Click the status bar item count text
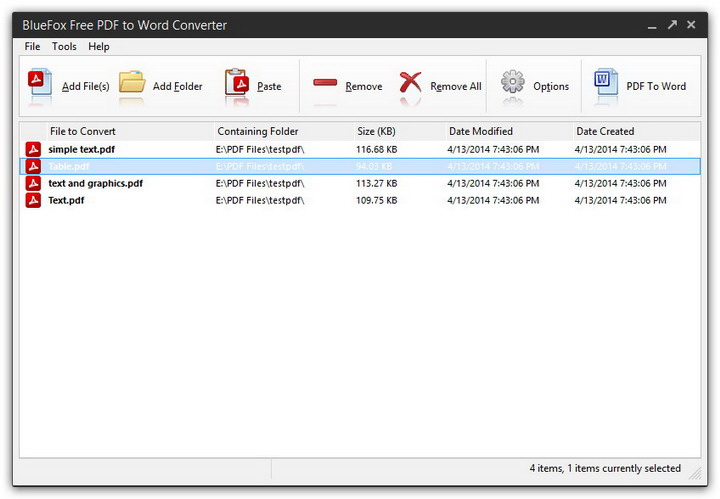Image resolution: width=720 pixels, height=499 pixels. (605, 468)
